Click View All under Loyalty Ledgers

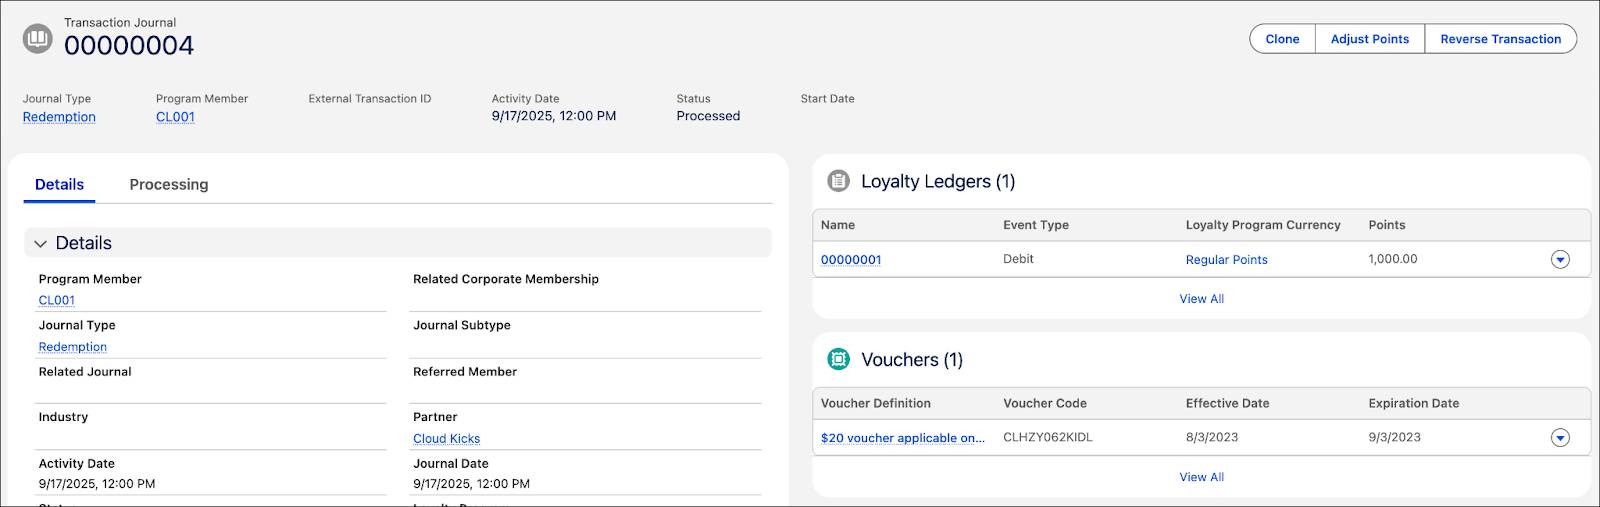[x=1201, y=299]
